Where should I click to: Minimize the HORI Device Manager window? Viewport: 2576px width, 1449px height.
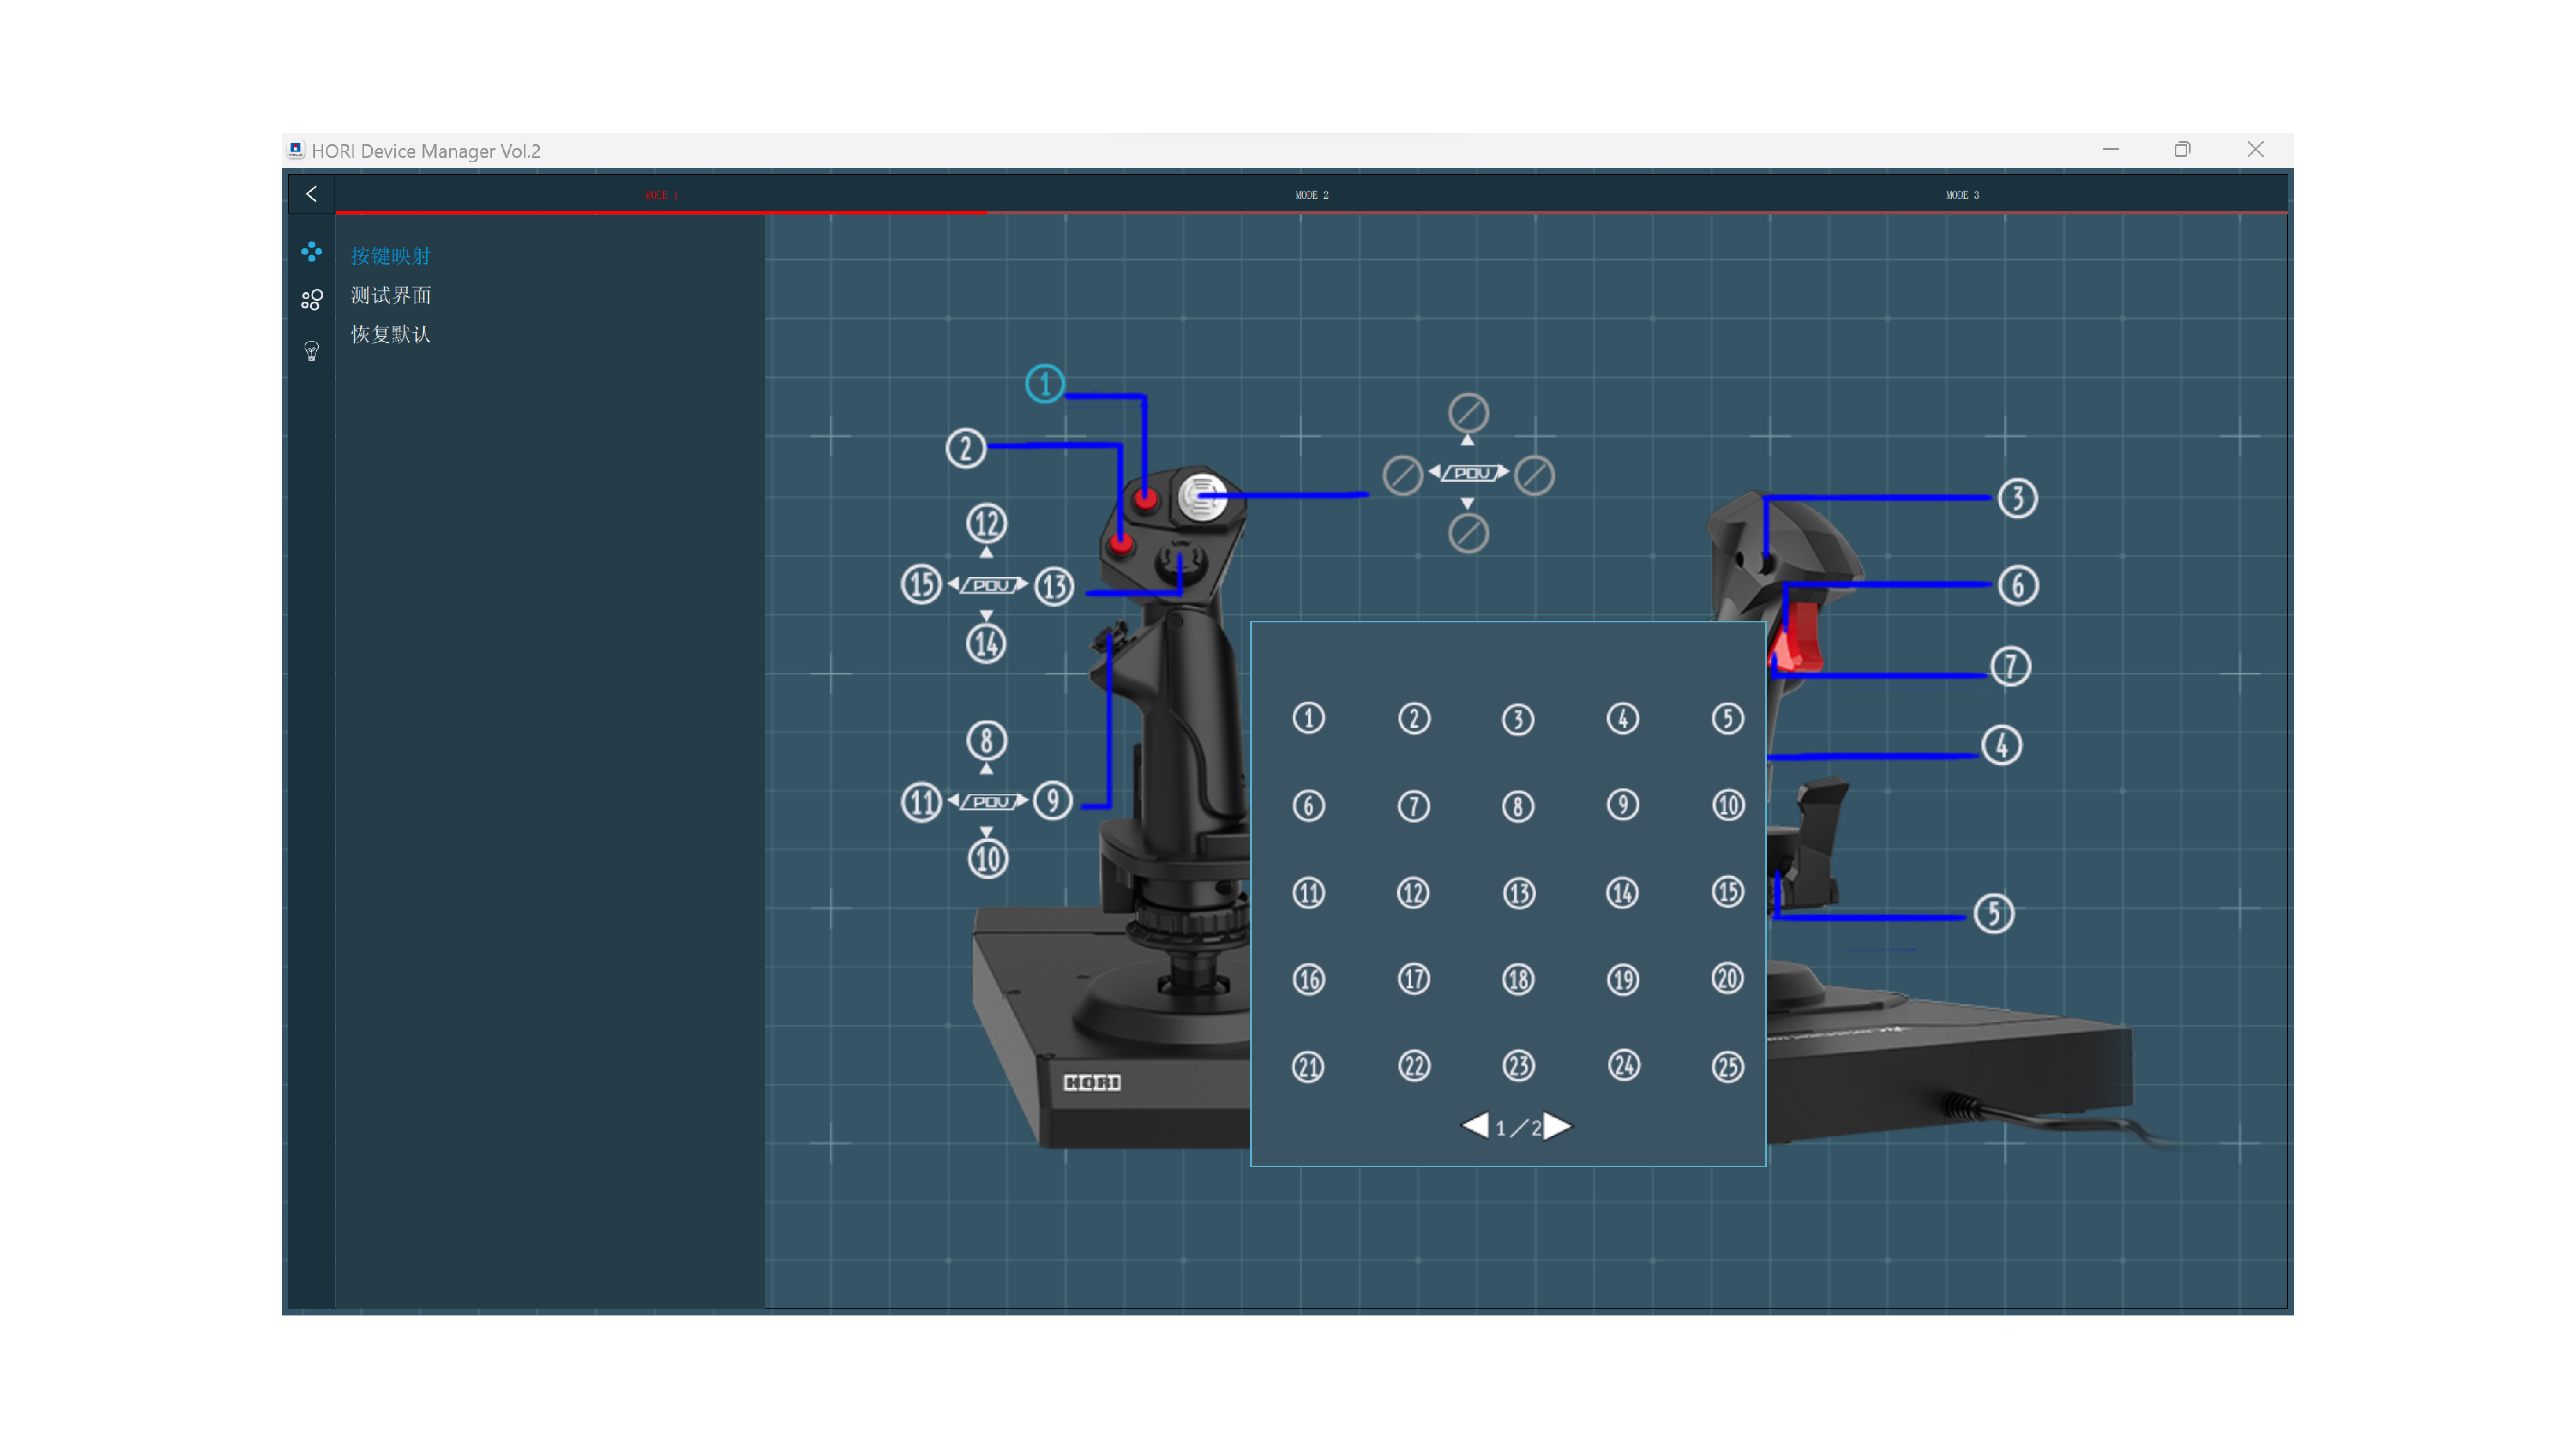coord(2111,149)
